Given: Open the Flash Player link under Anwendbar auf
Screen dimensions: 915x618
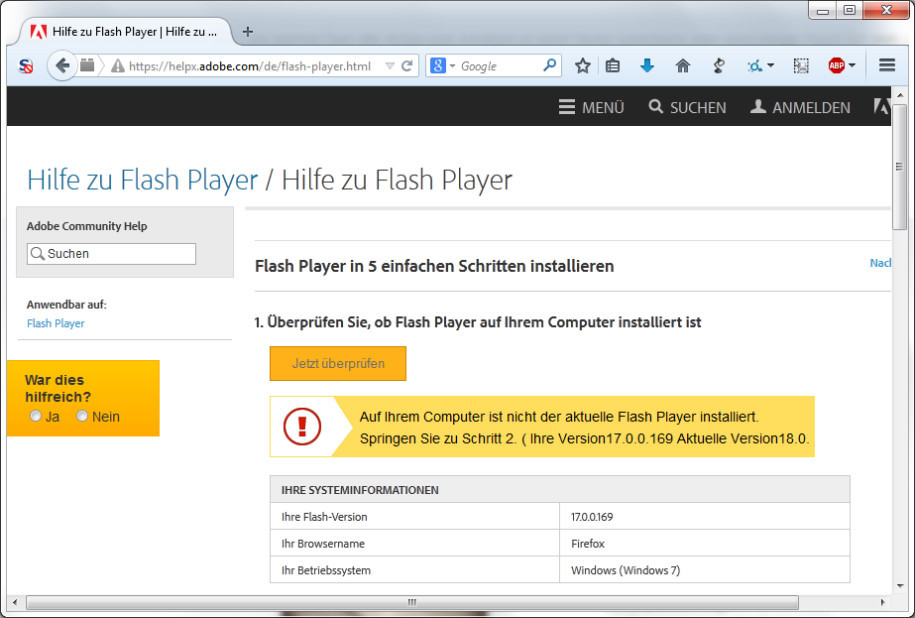Looking at the screenshot, I should (x=55, y=323).
